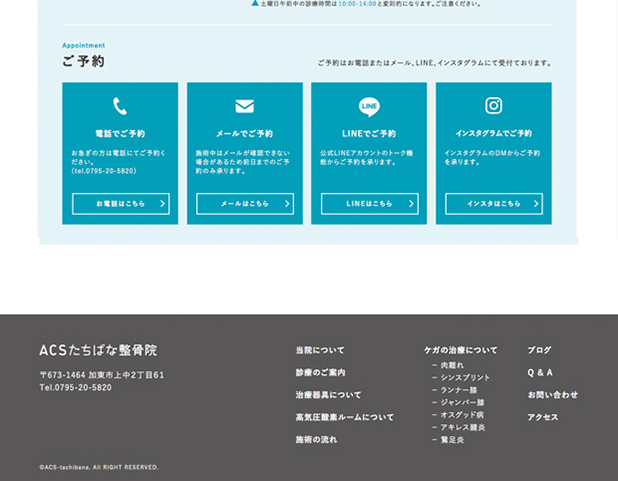Image resolution: width=618 pixels, height=481 pixels.
Task: Open the アキレス腱炎 sub-link
Action: coord(463,427)
